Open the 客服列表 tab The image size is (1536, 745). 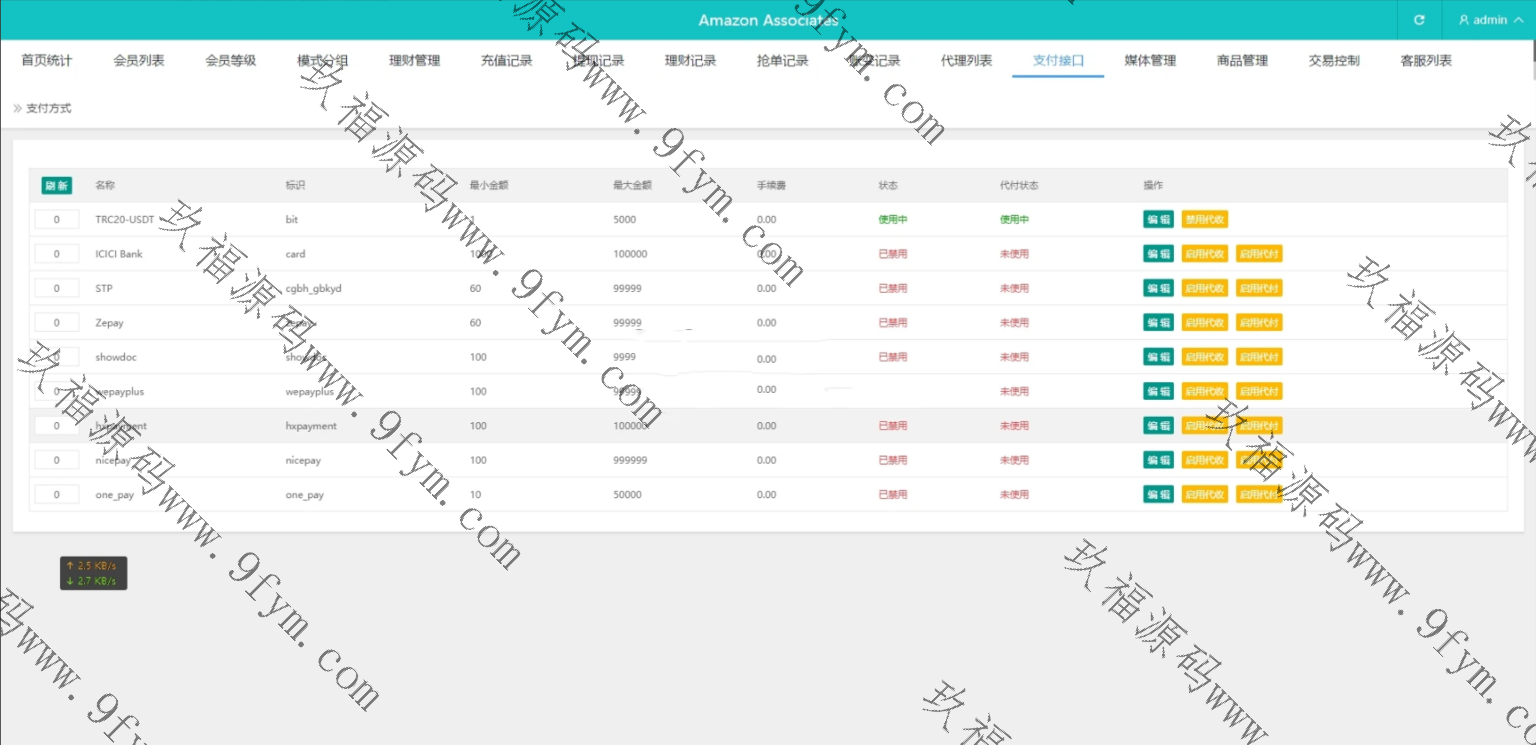pos(1426,60)
